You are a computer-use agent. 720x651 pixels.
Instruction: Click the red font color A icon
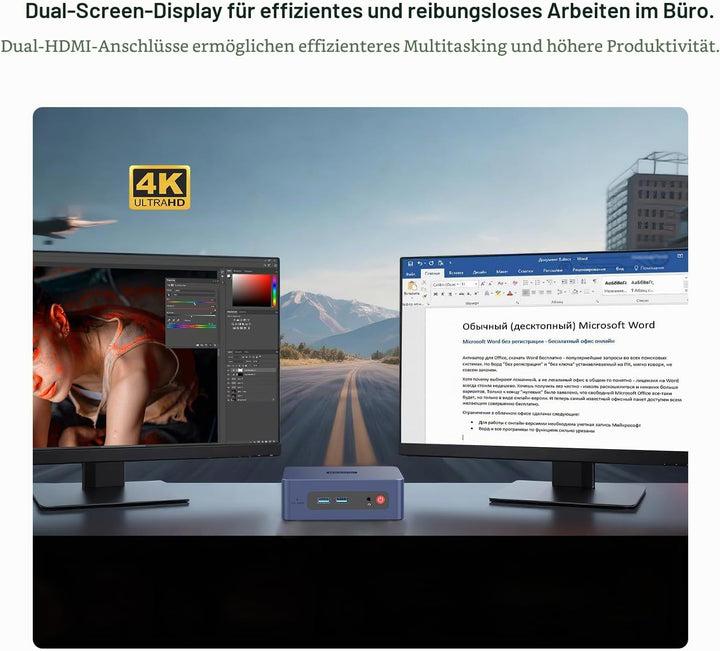tap(510, 293)
